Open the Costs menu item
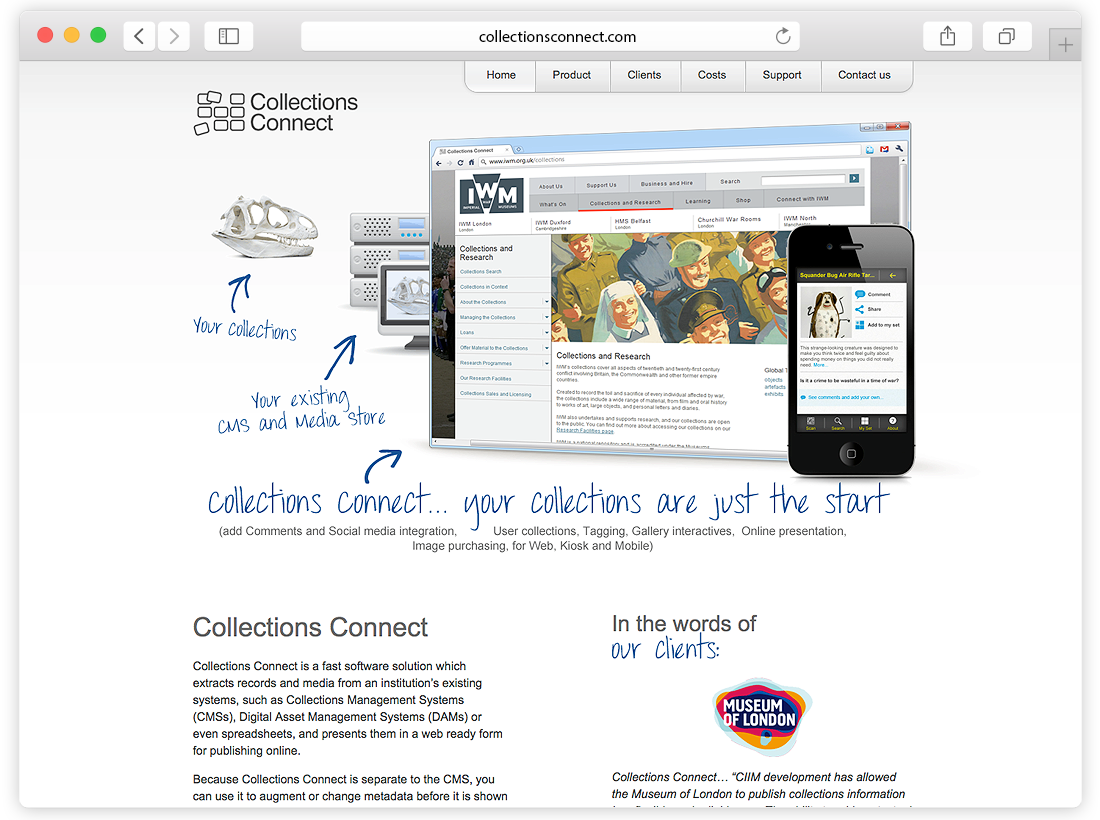Screen dimensions: 1100x820 click(711, 75)
